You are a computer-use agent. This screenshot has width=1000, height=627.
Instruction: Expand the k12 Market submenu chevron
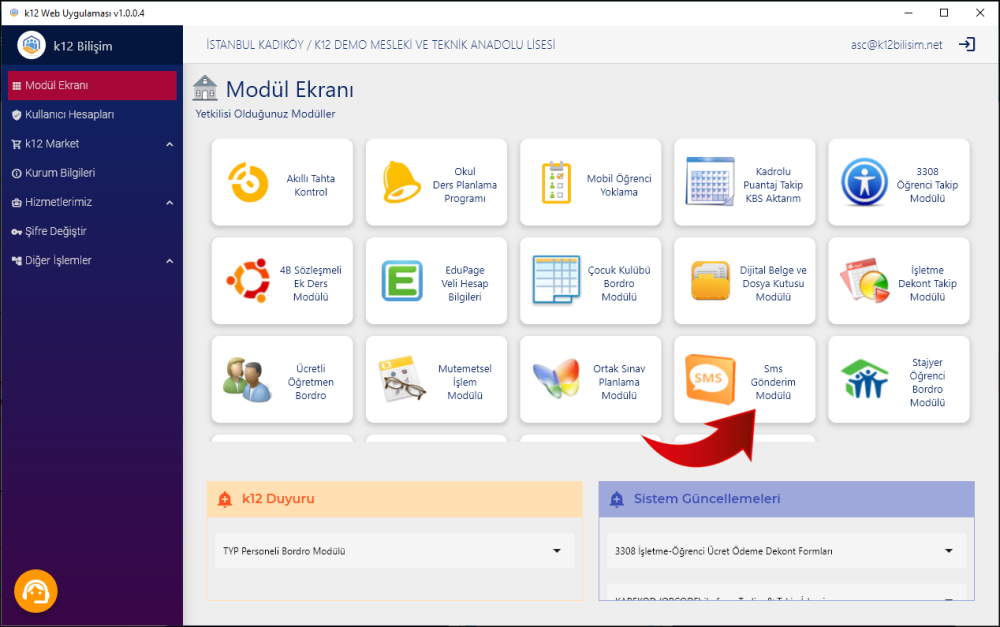pyautogui.click(x=170, y=144)
